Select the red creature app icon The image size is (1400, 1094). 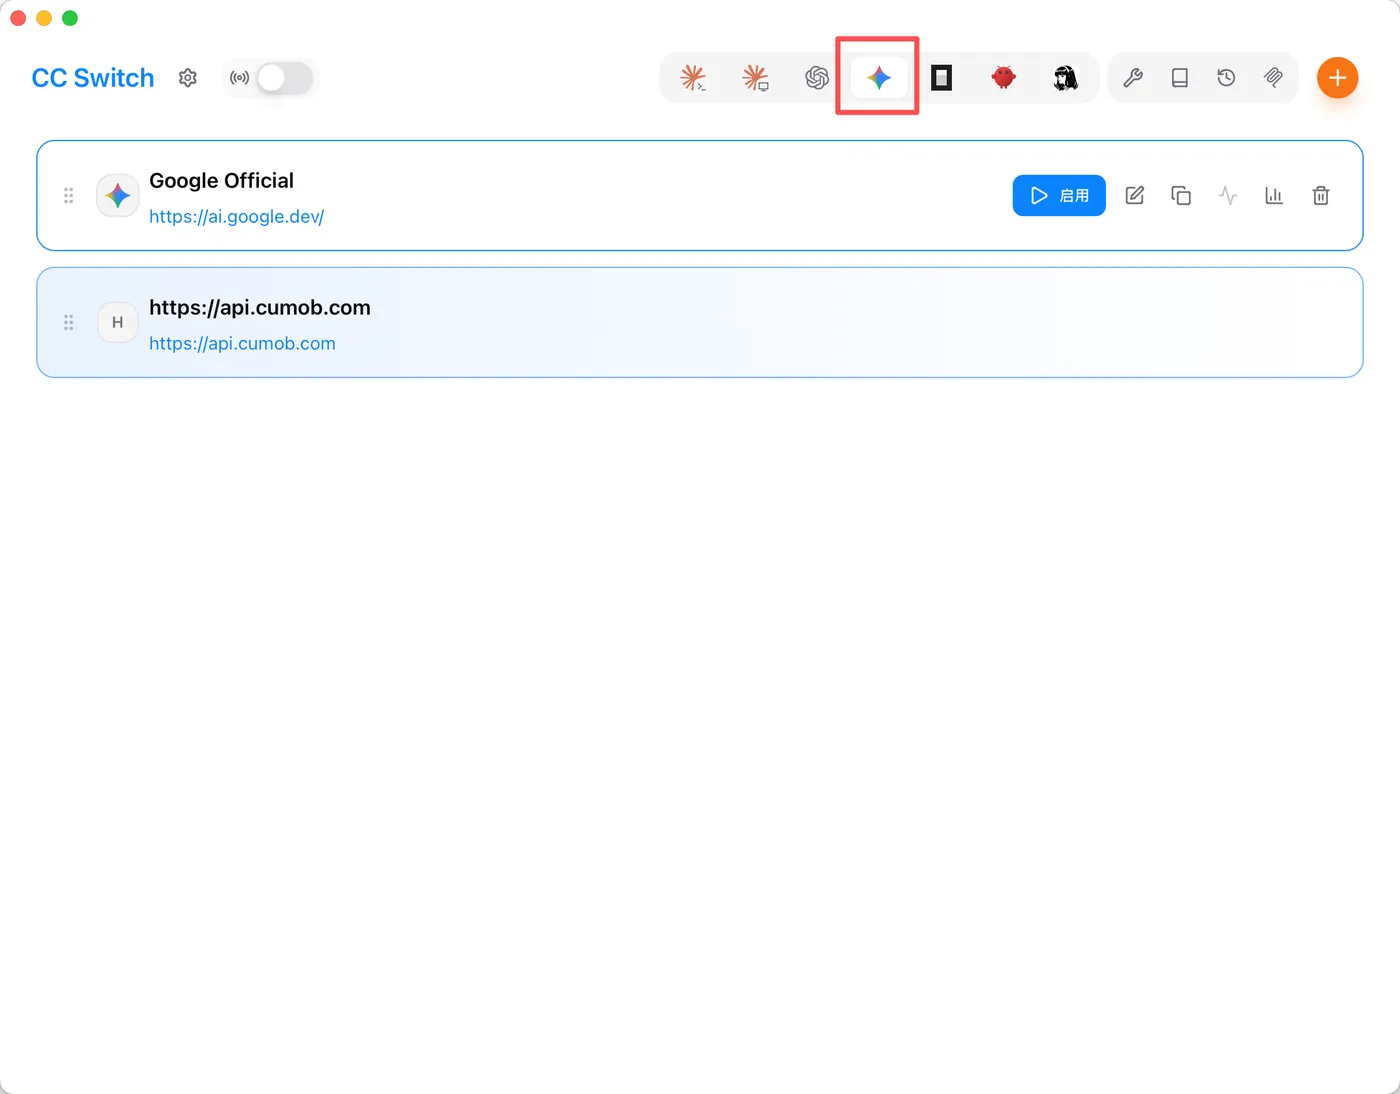coord(1003,78)
